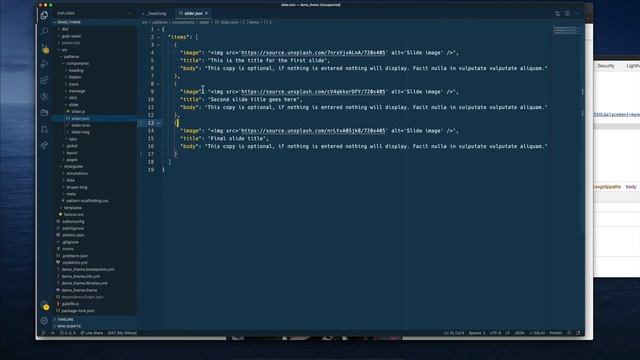This screenshot has width=640, height=360.
Task: Open gulpfile.js in the explorer
Action: pos(70,304)
